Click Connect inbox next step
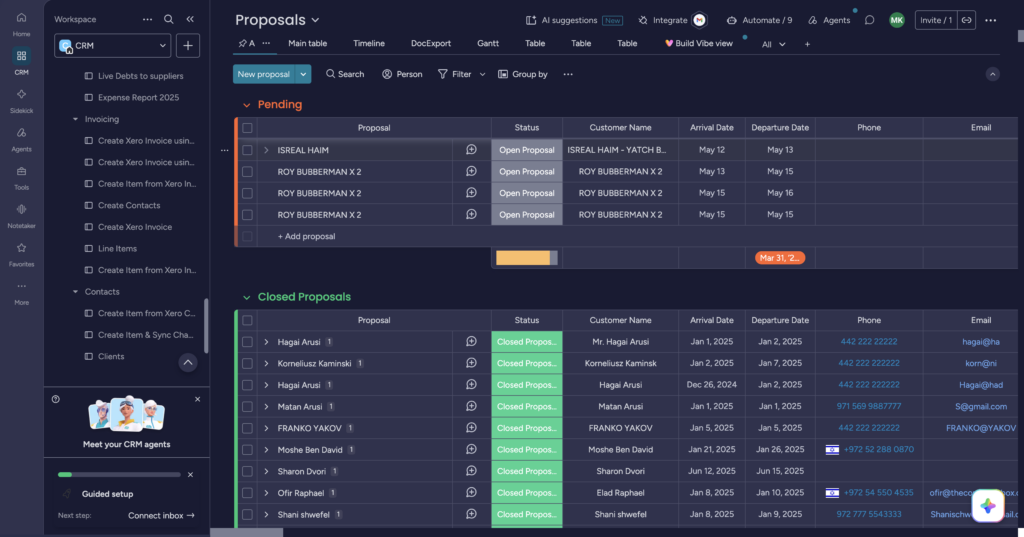The height and width of the screenshot is (537, 1024). click(x=161, y=515)
